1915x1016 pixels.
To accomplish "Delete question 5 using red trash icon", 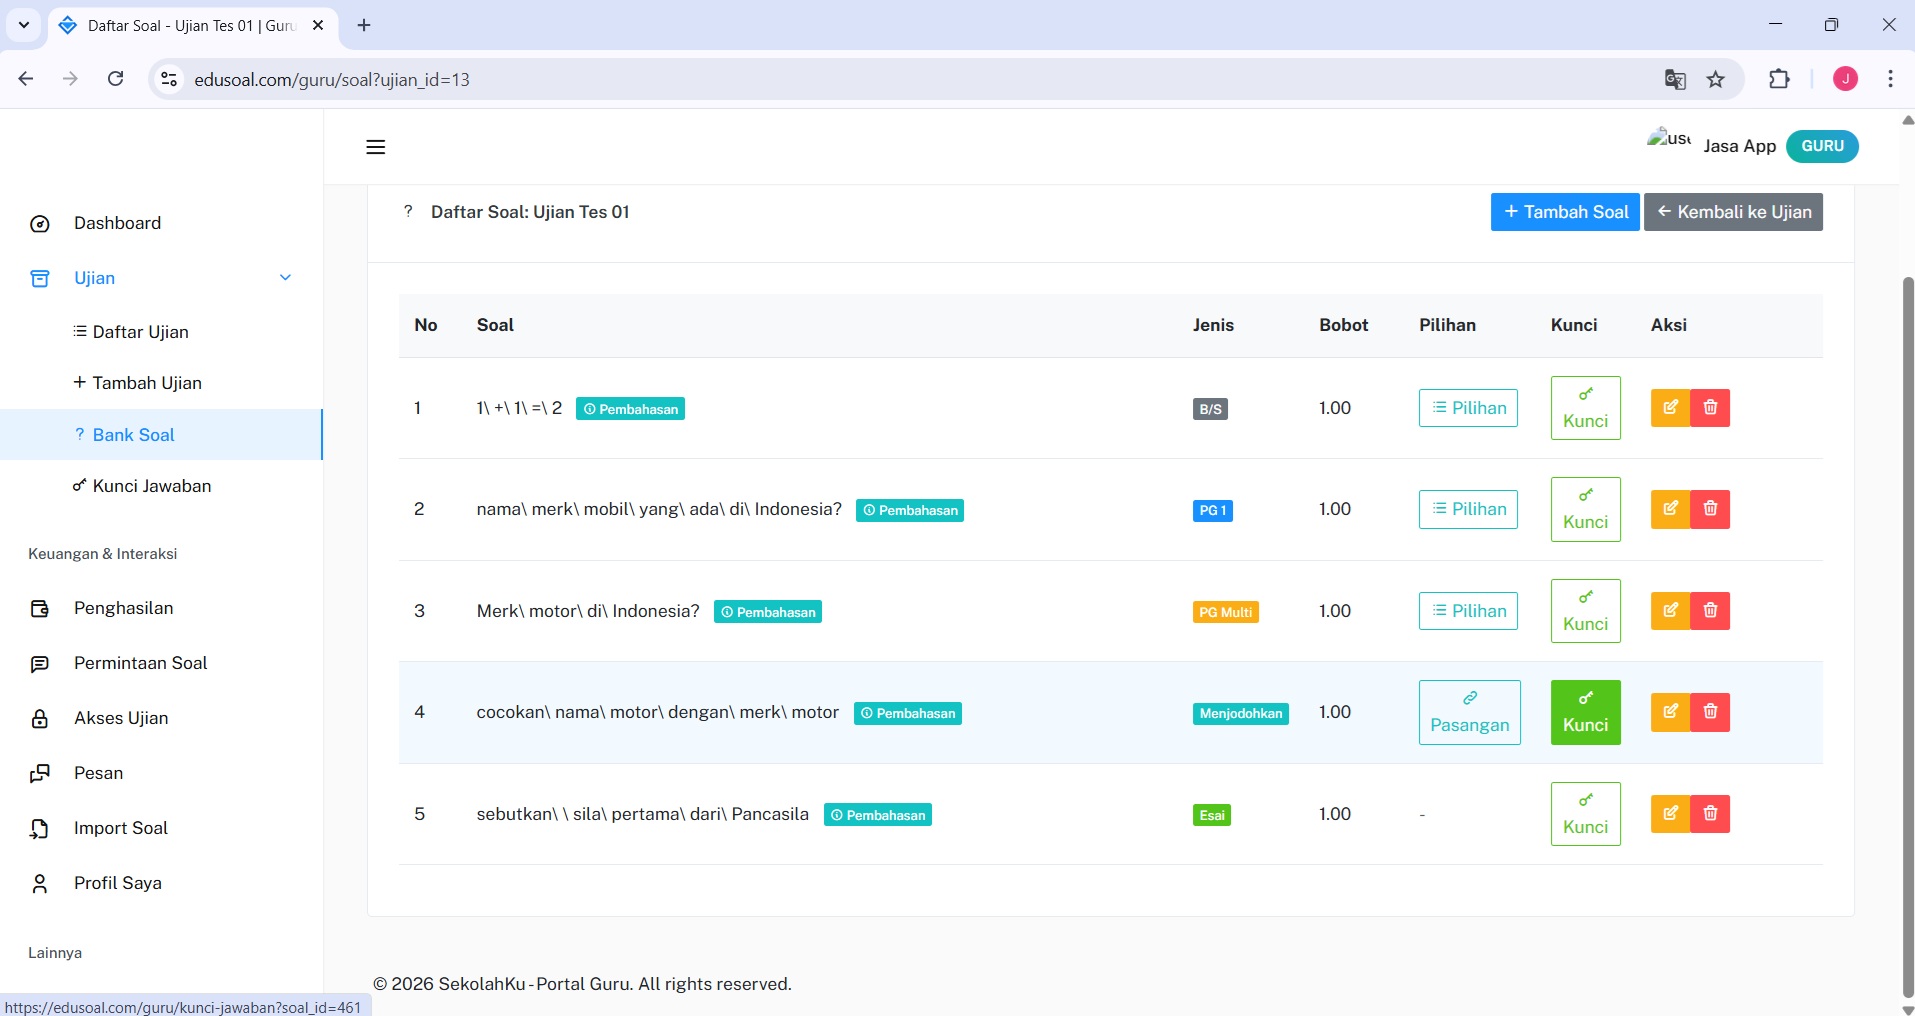I will click(x=1710, y=814).
